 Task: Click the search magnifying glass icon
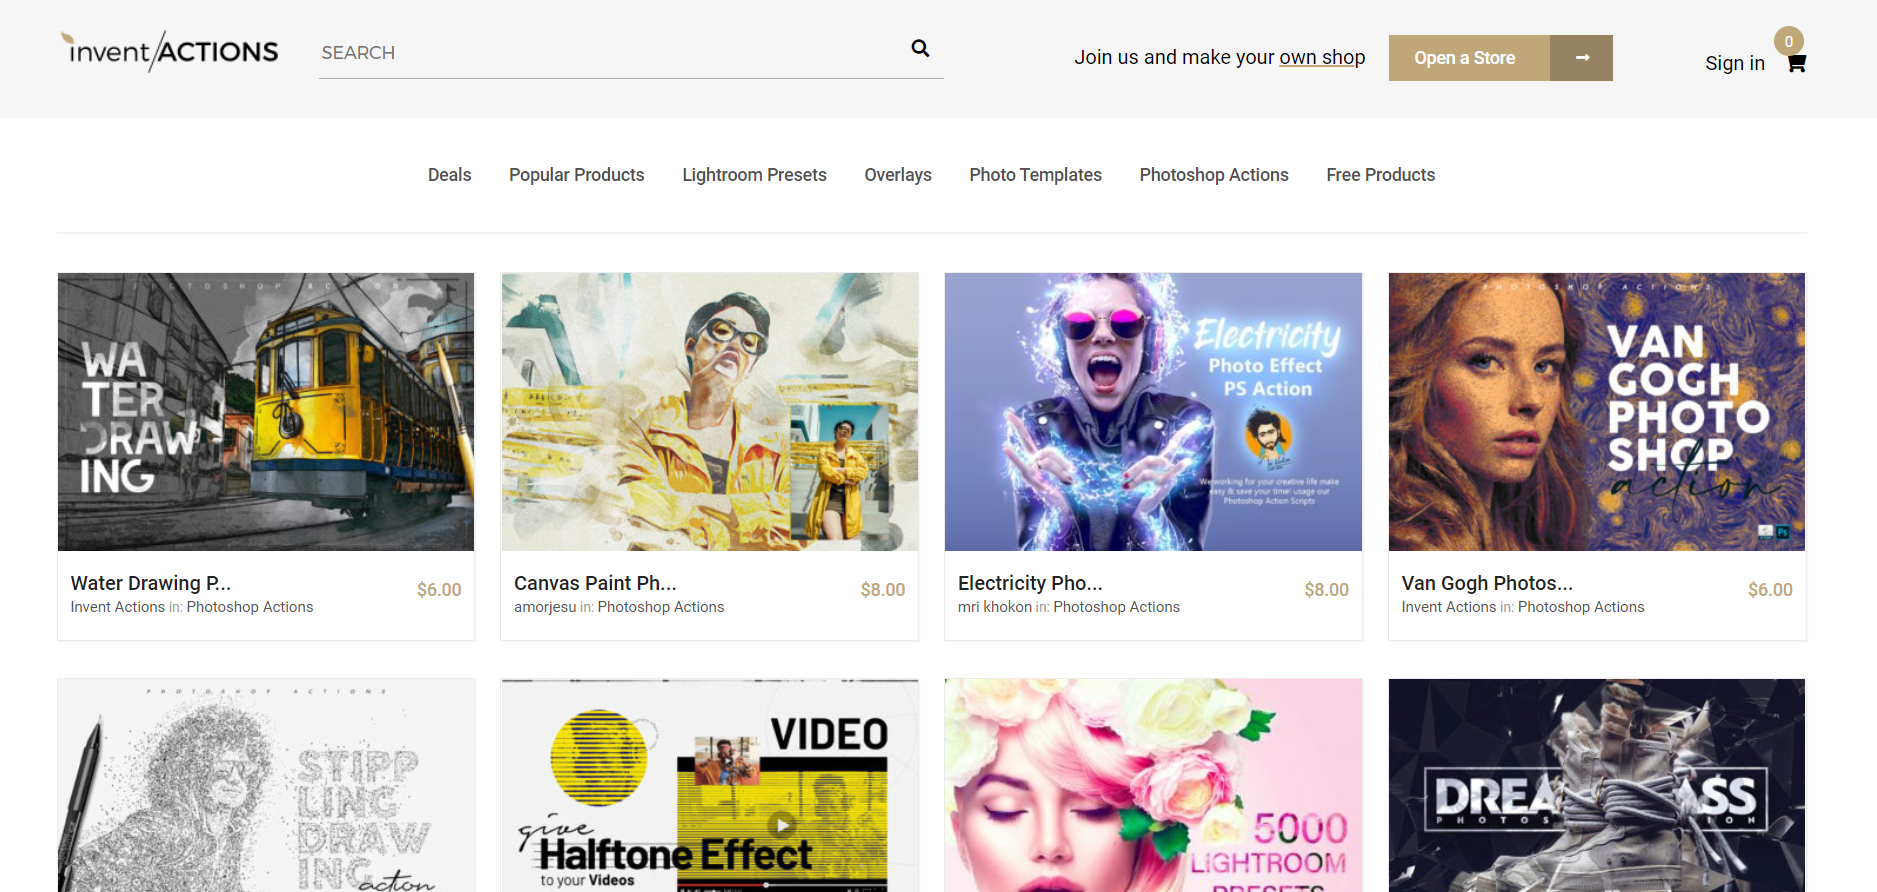coord(920,48)
